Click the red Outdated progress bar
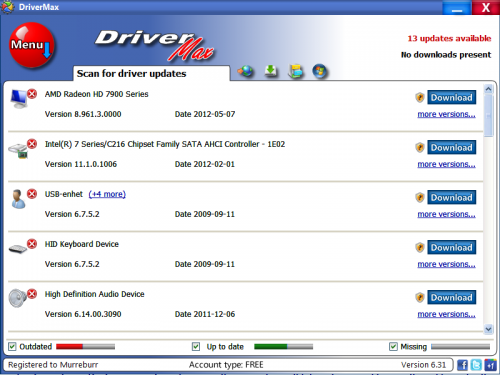 (x=85, y=347)
